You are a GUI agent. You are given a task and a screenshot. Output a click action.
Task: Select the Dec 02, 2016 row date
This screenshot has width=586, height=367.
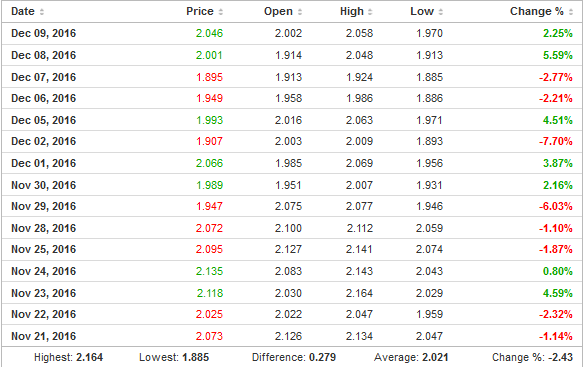[x=44, y=141]
